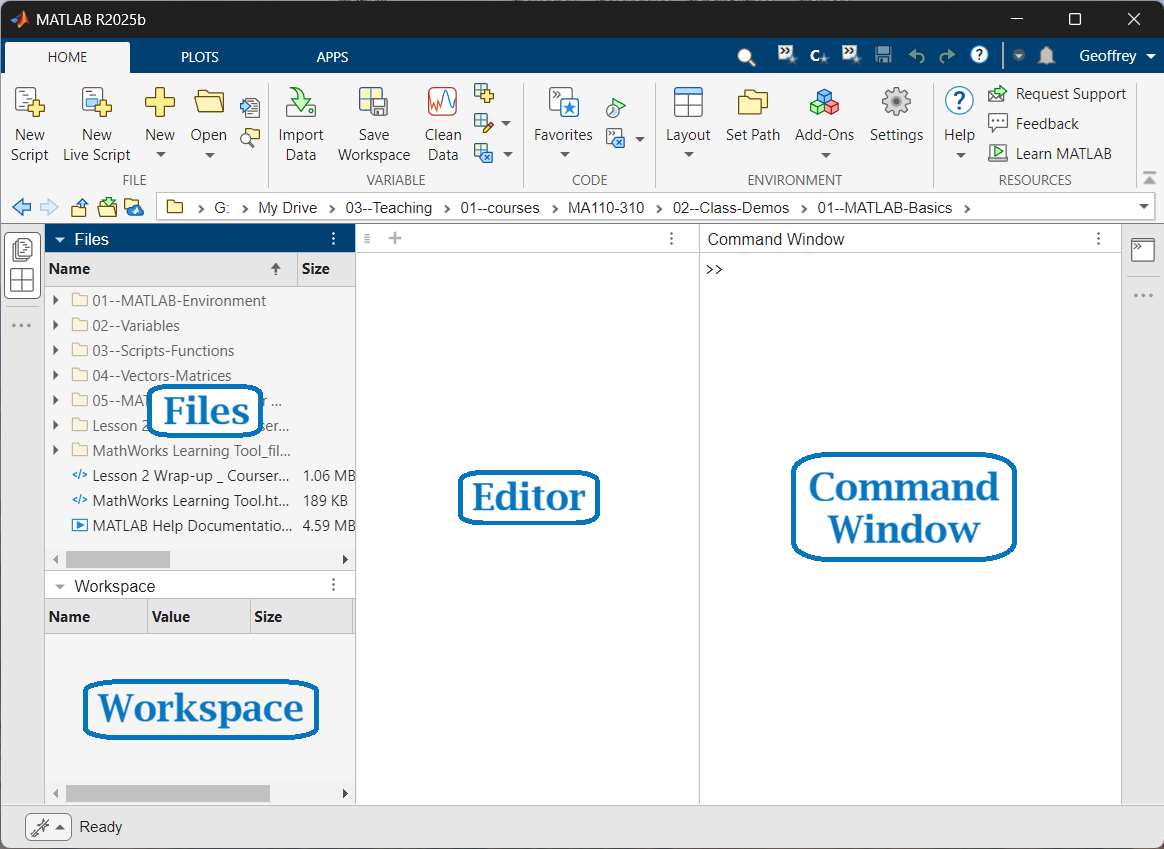1164x849 pixels.
Task: Click the notifications bell icon
Action: click(1046, 56)
